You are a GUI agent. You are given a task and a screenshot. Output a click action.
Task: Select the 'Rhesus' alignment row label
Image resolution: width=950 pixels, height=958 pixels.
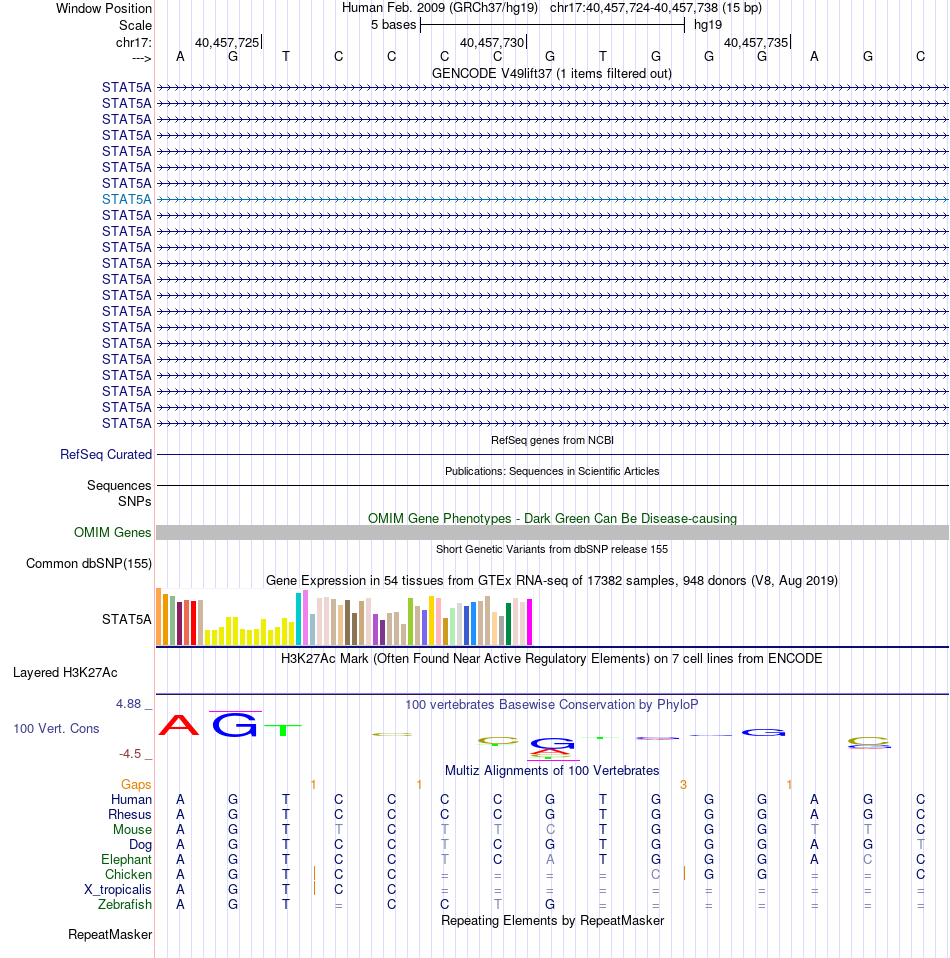130,814
